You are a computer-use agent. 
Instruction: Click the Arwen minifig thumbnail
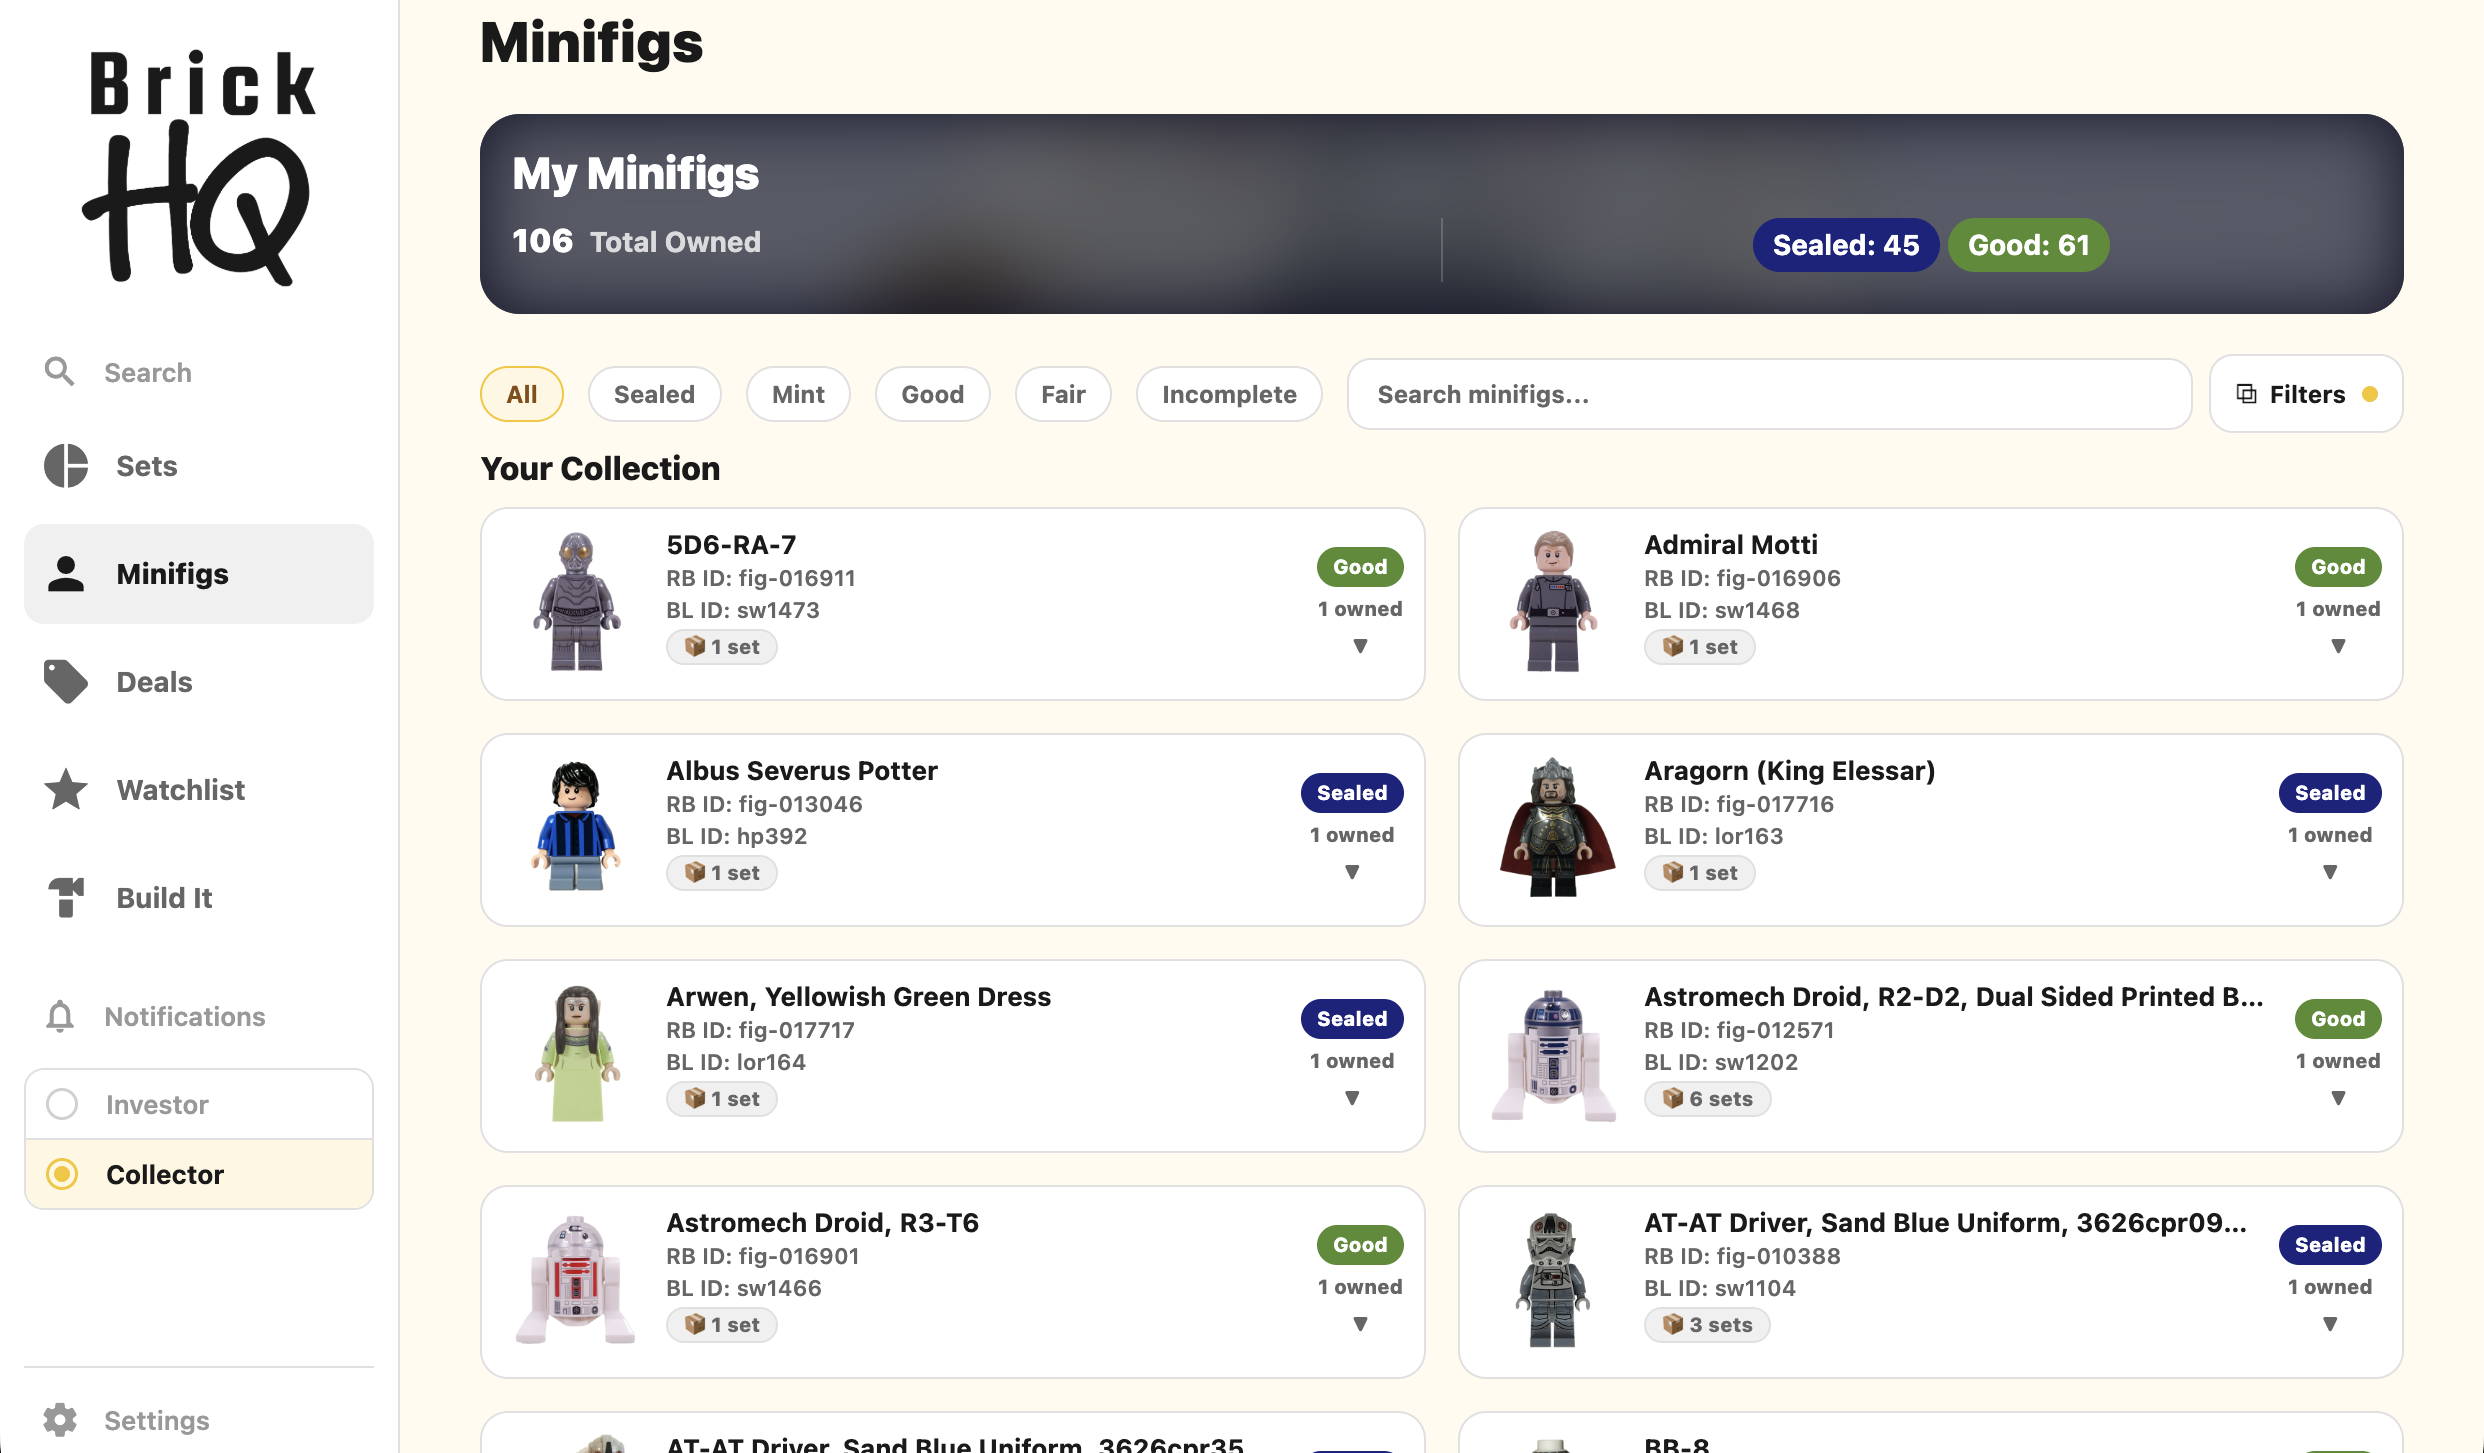576,1054
